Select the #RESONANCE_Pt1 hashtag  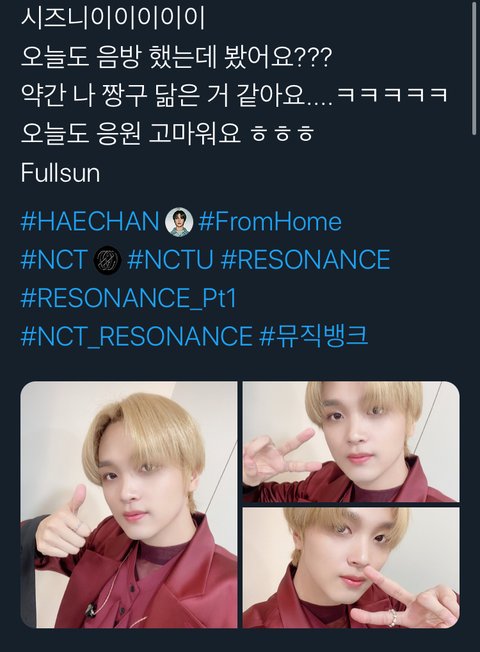pyautogui.click(x=129, y=298)
